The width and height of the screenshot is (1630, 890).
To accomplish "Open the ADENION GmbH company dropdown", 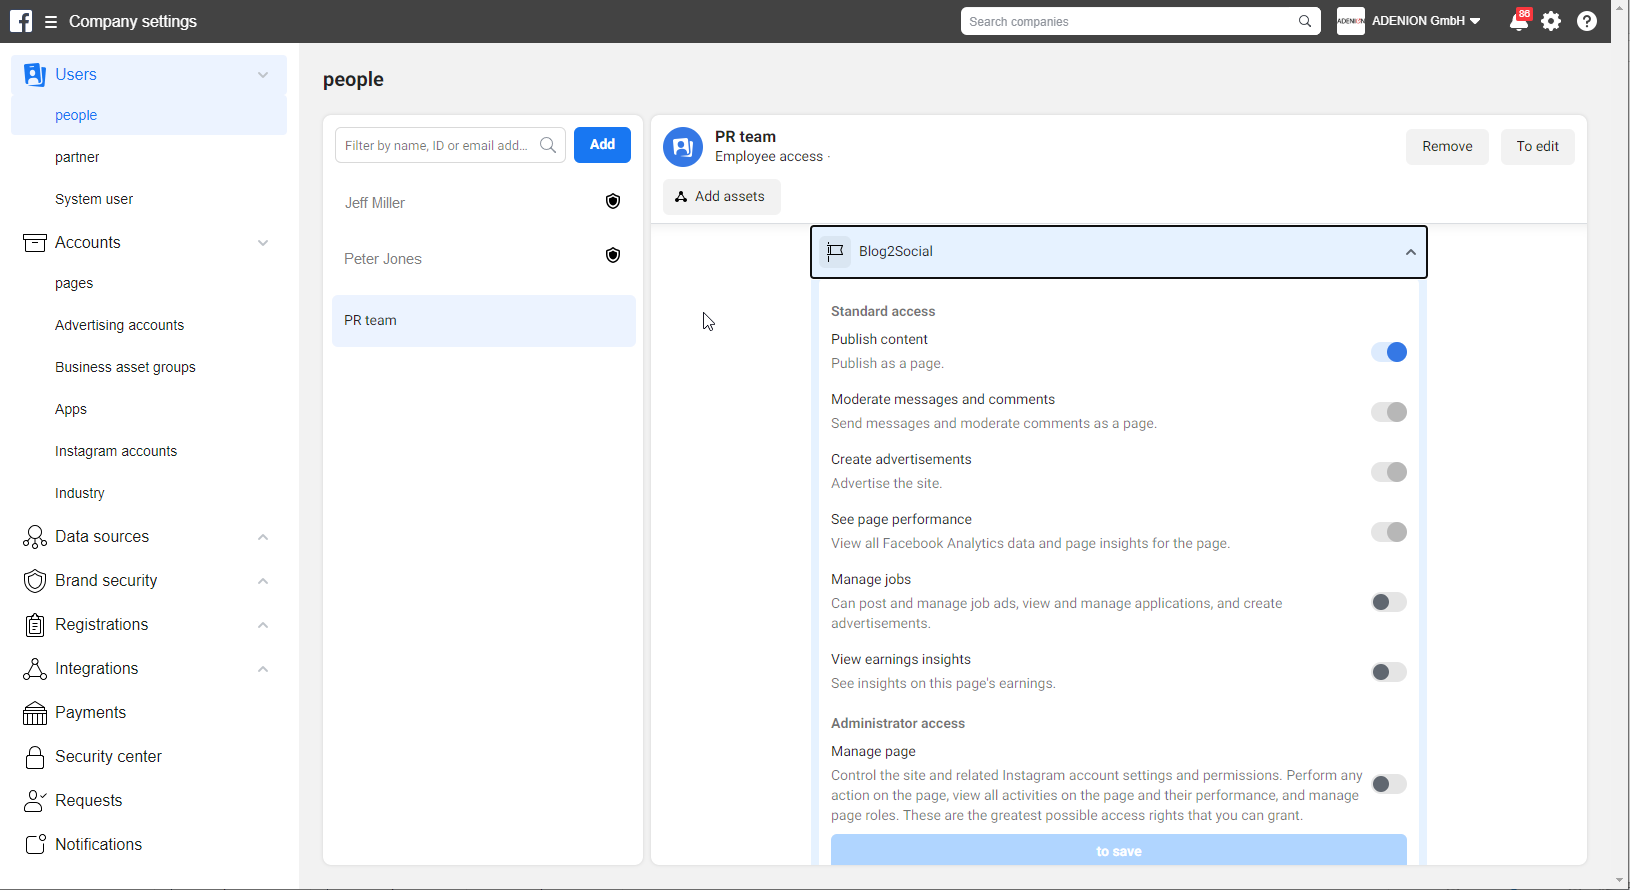I will tap(1426, 21).
